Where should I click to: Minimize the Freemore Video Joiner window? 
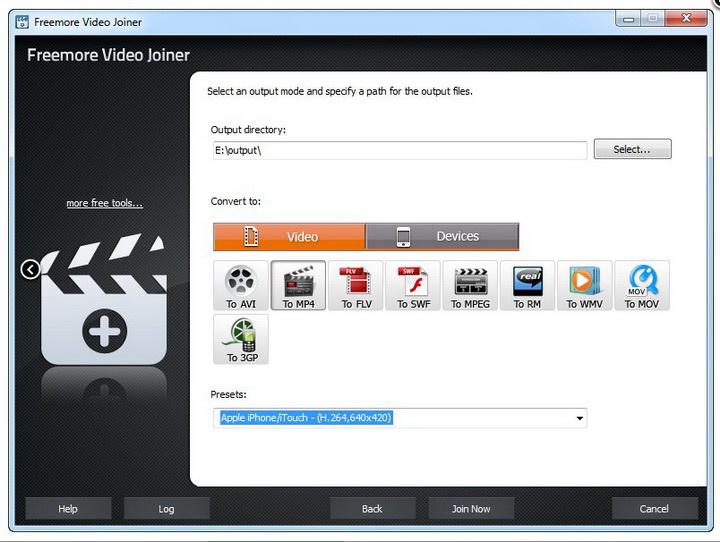629,19
